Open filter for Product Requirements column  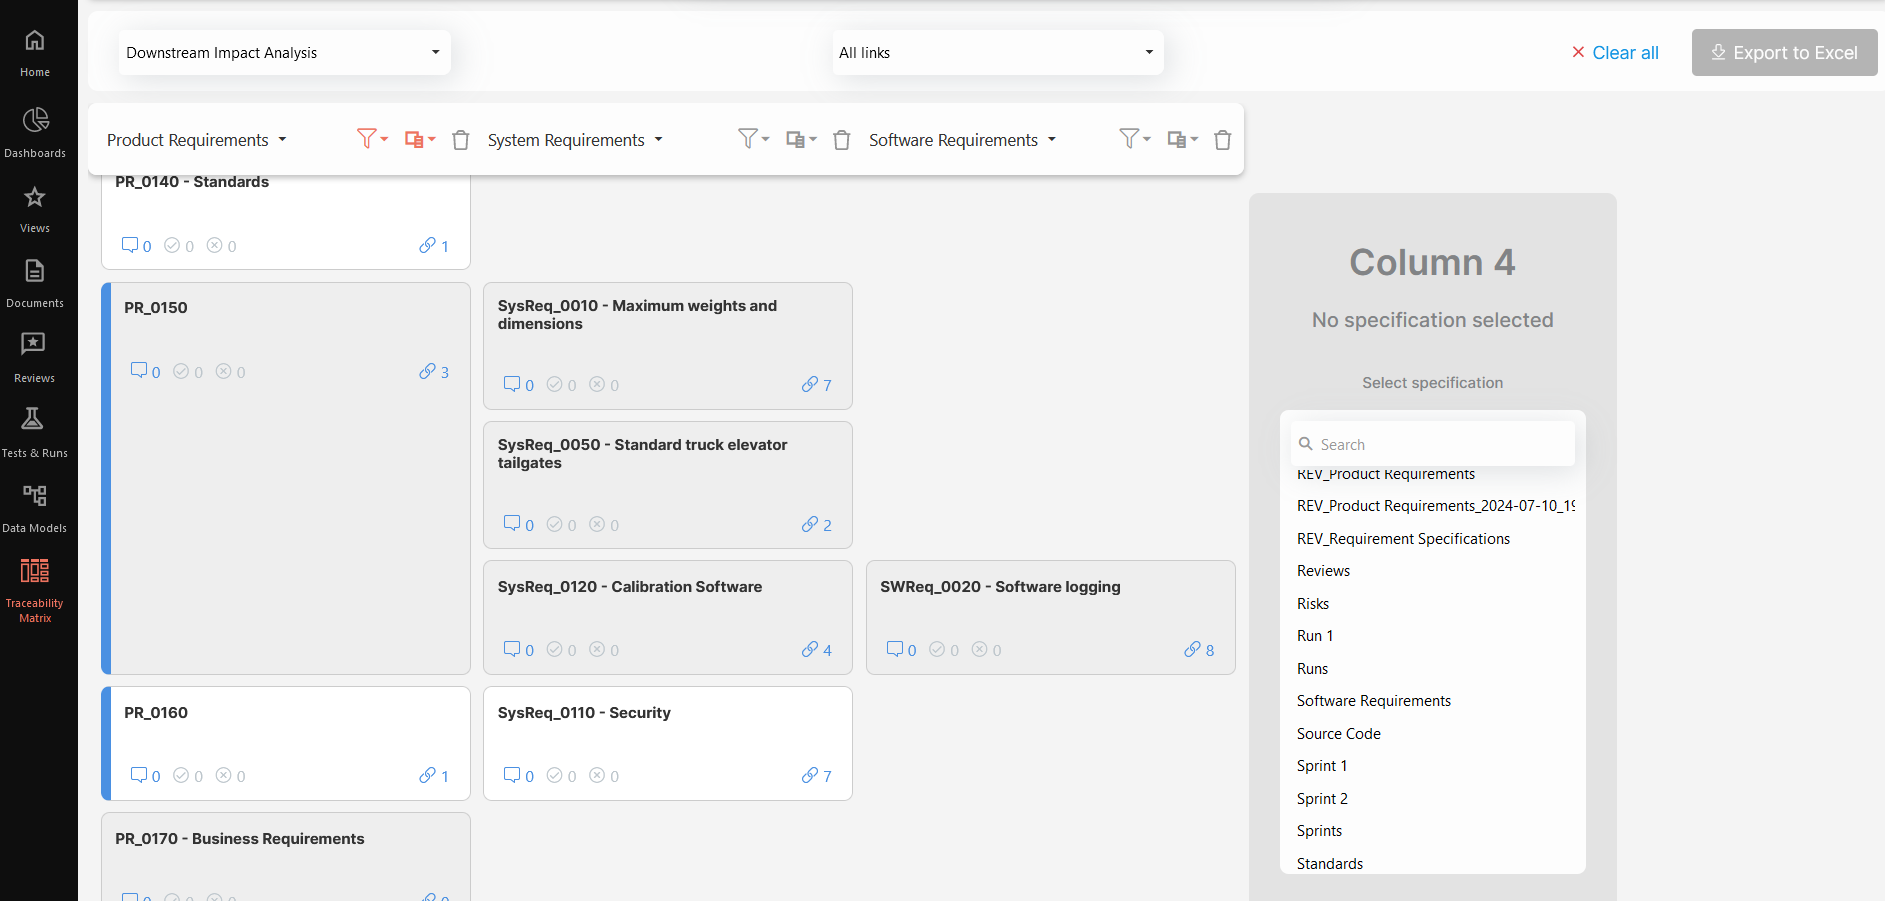tap(372, 139)
